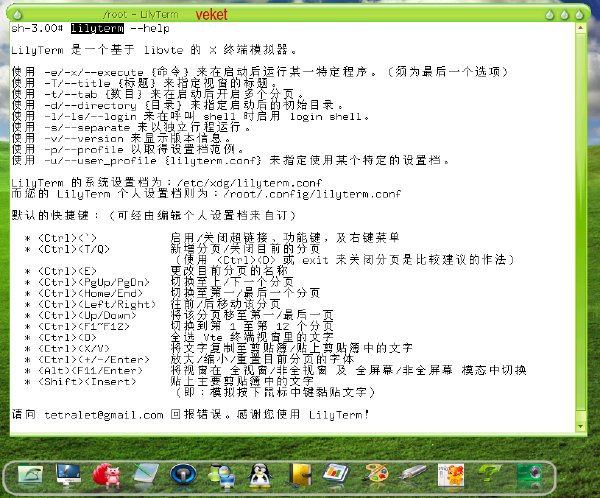Open the network computers dock icon

click(222, 476)
